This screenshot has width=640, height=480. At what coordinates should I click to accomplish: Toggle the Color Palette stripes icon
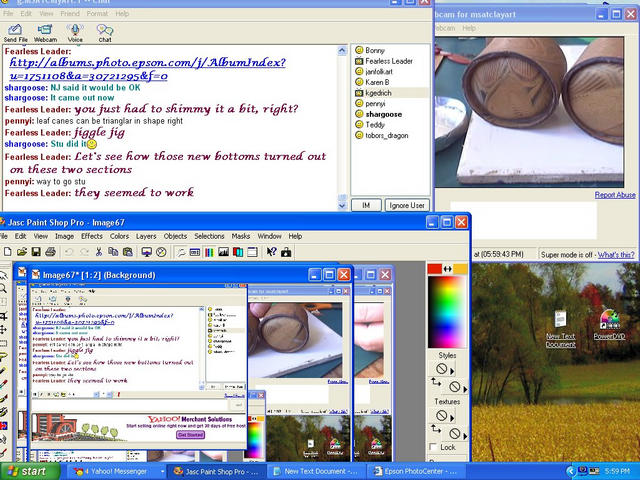pyautogui.click(x=209, y=252)
